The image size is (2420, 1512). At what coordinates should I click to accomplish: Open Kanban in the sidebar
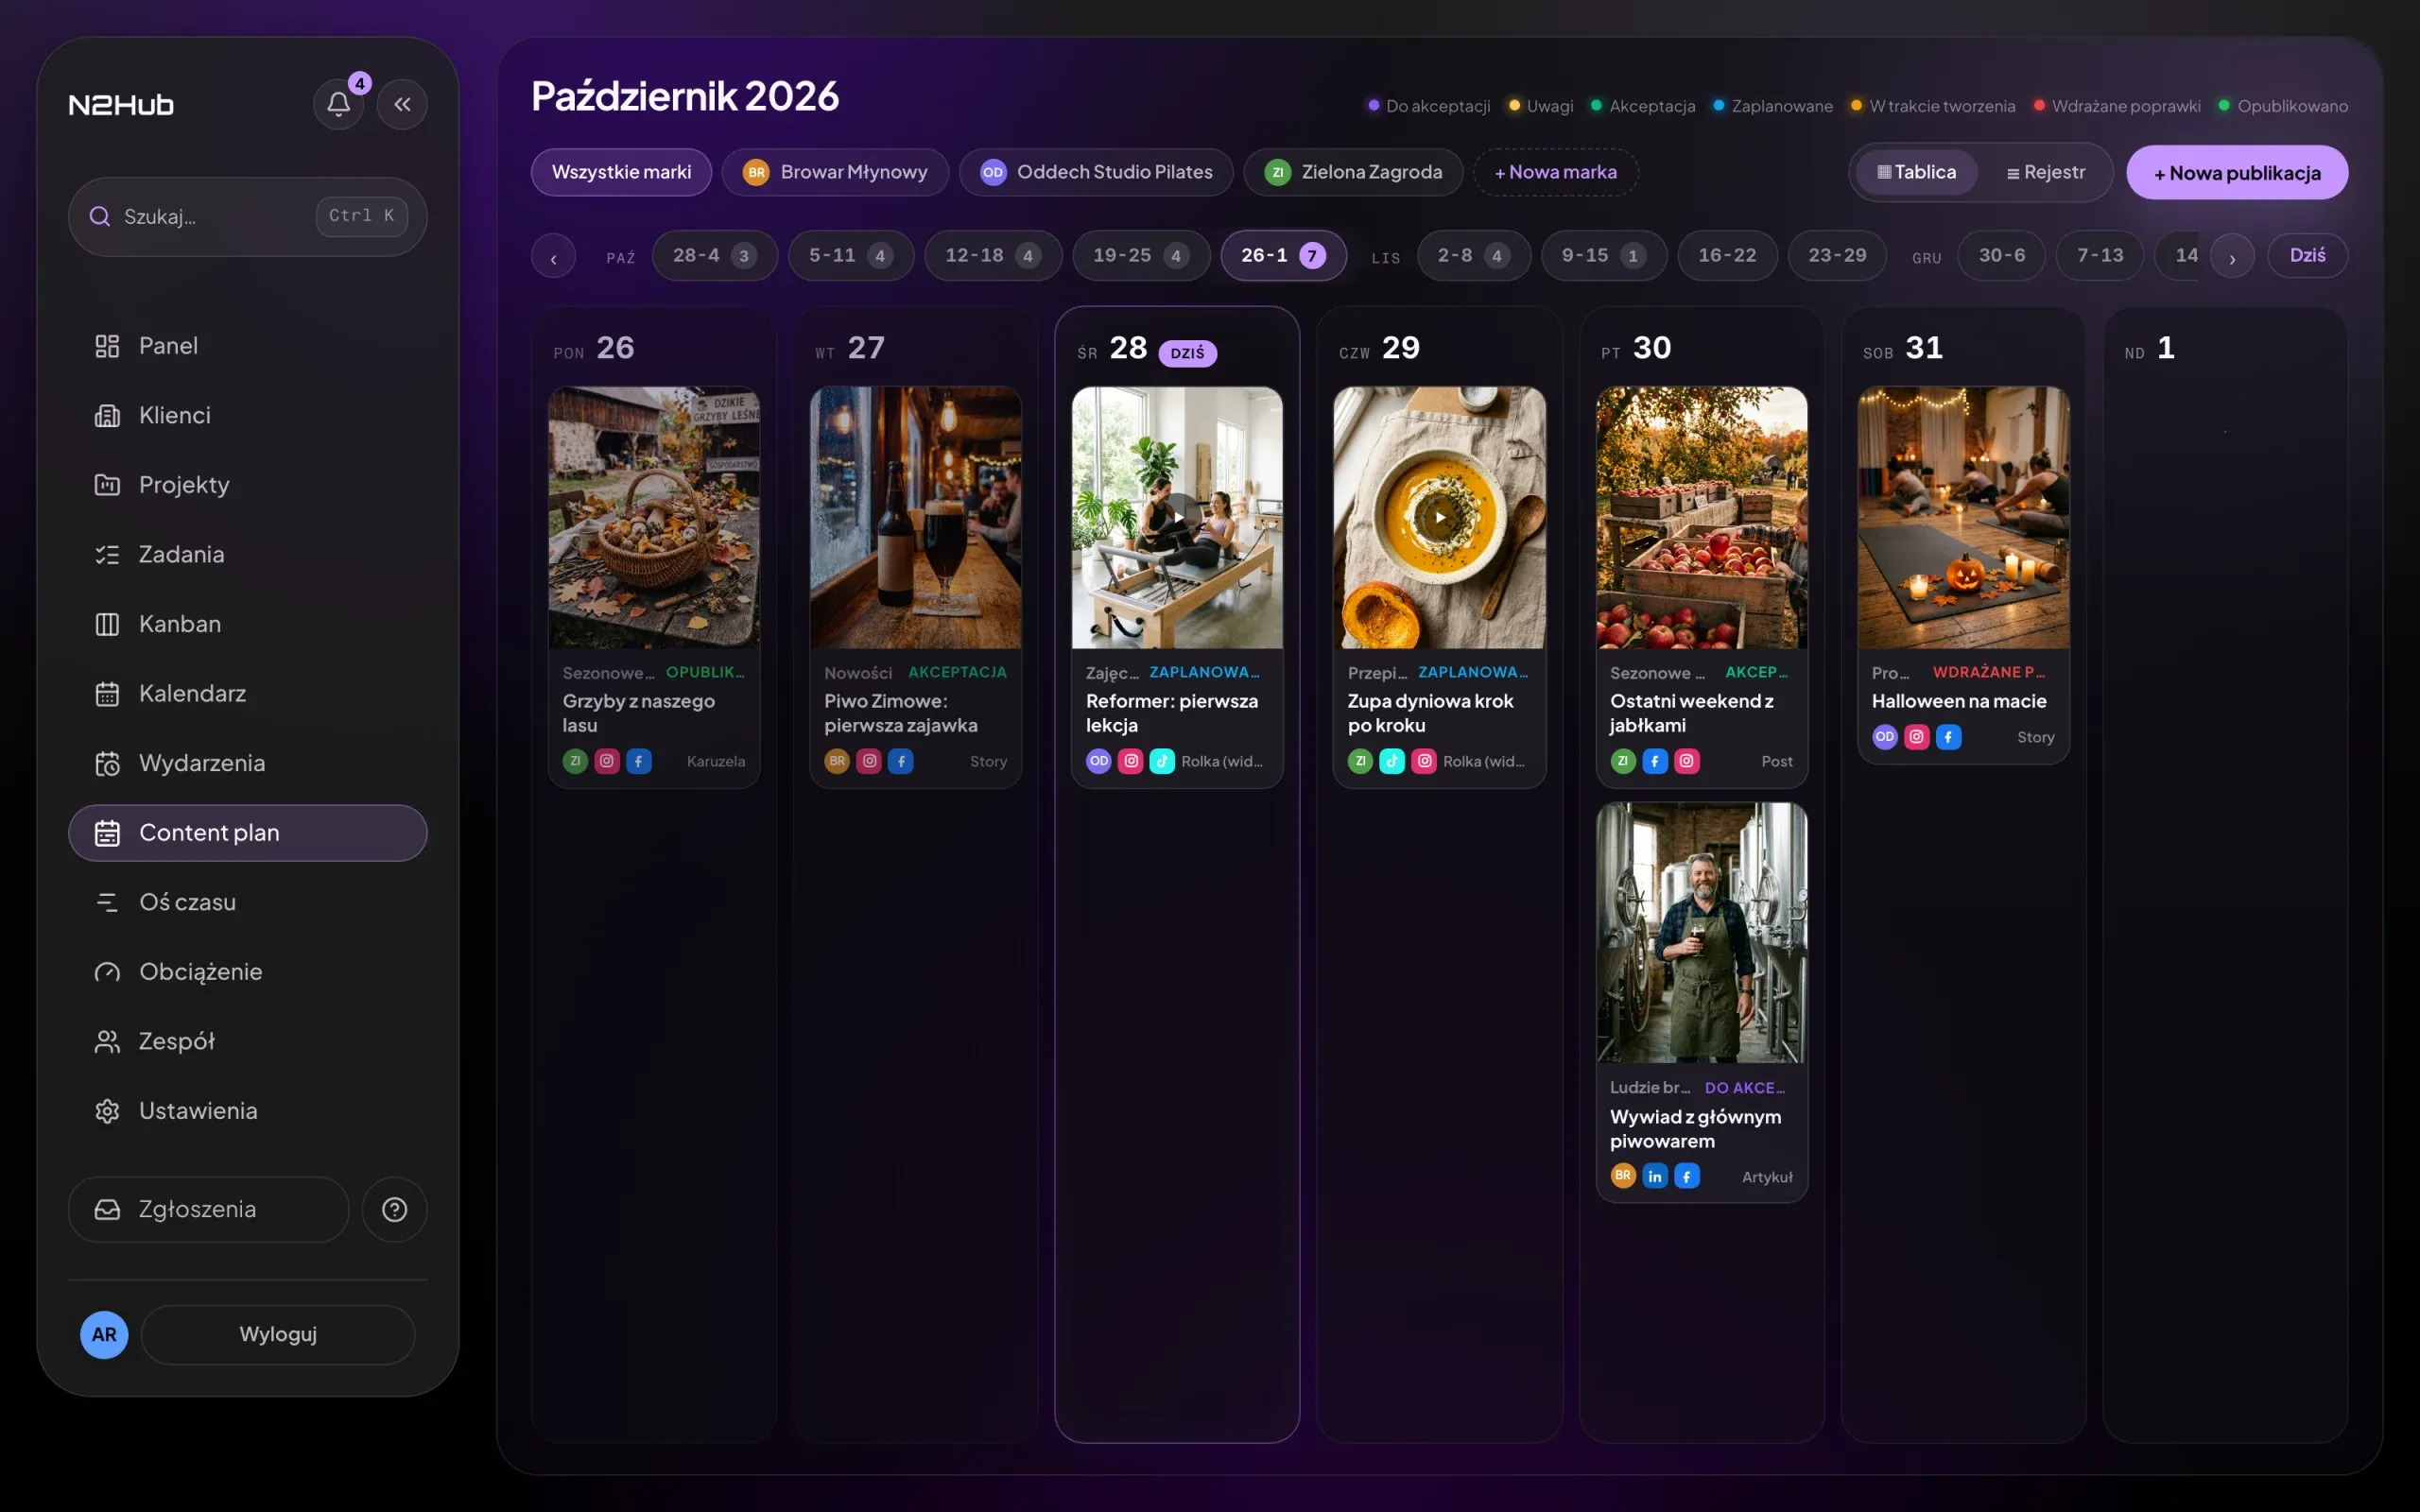coord(247,624)
